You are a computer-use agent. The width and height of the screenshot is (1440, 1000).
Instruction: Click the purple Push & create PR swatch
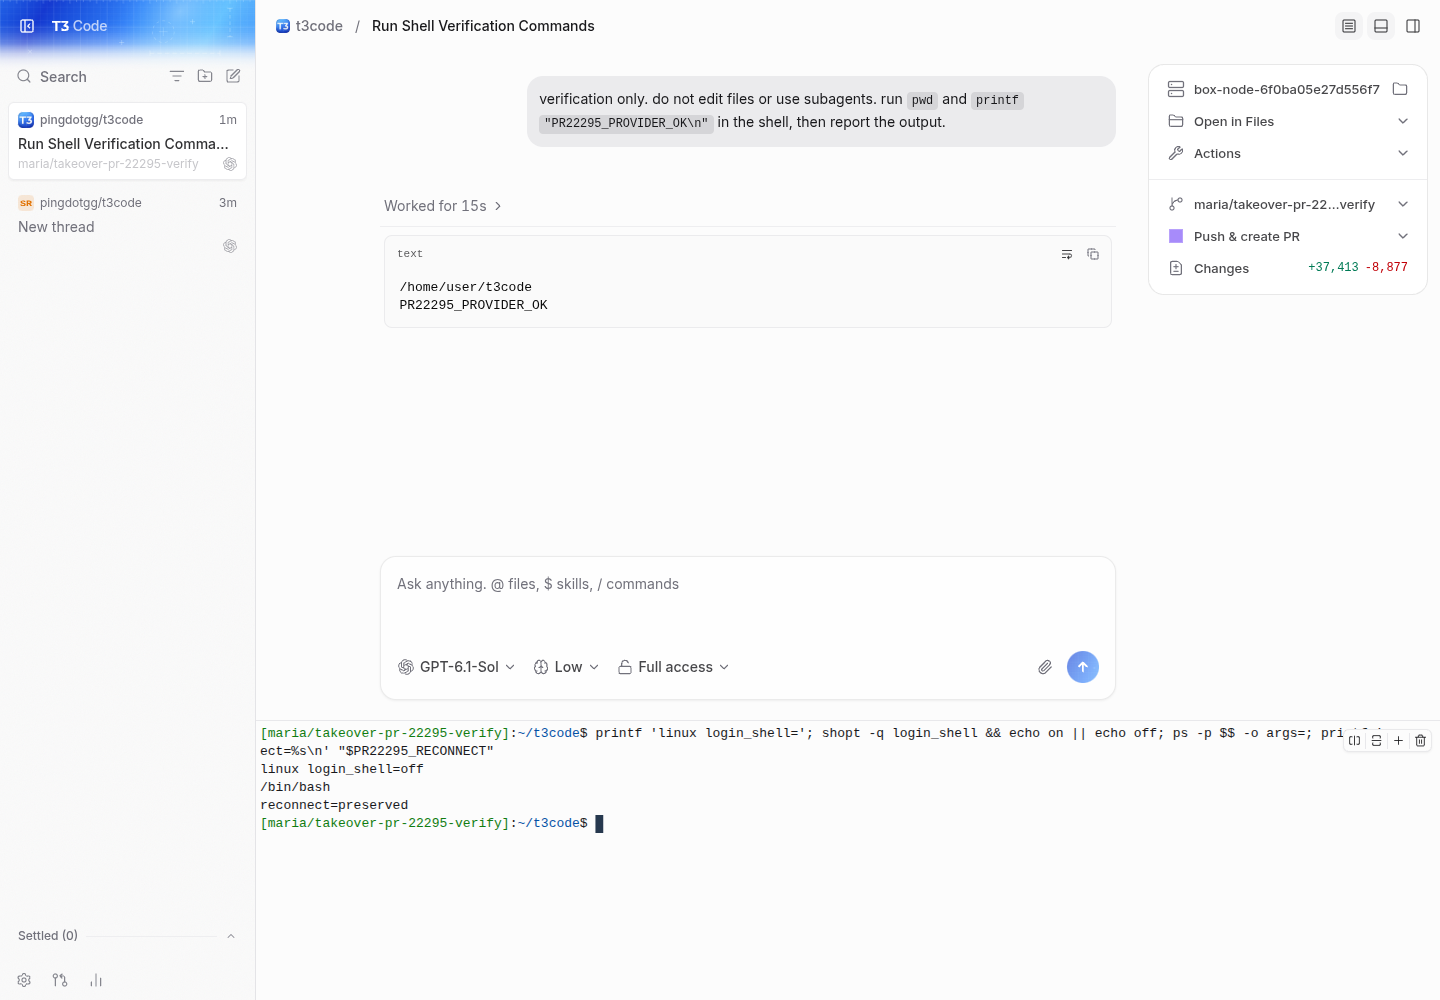(1176, 236)
